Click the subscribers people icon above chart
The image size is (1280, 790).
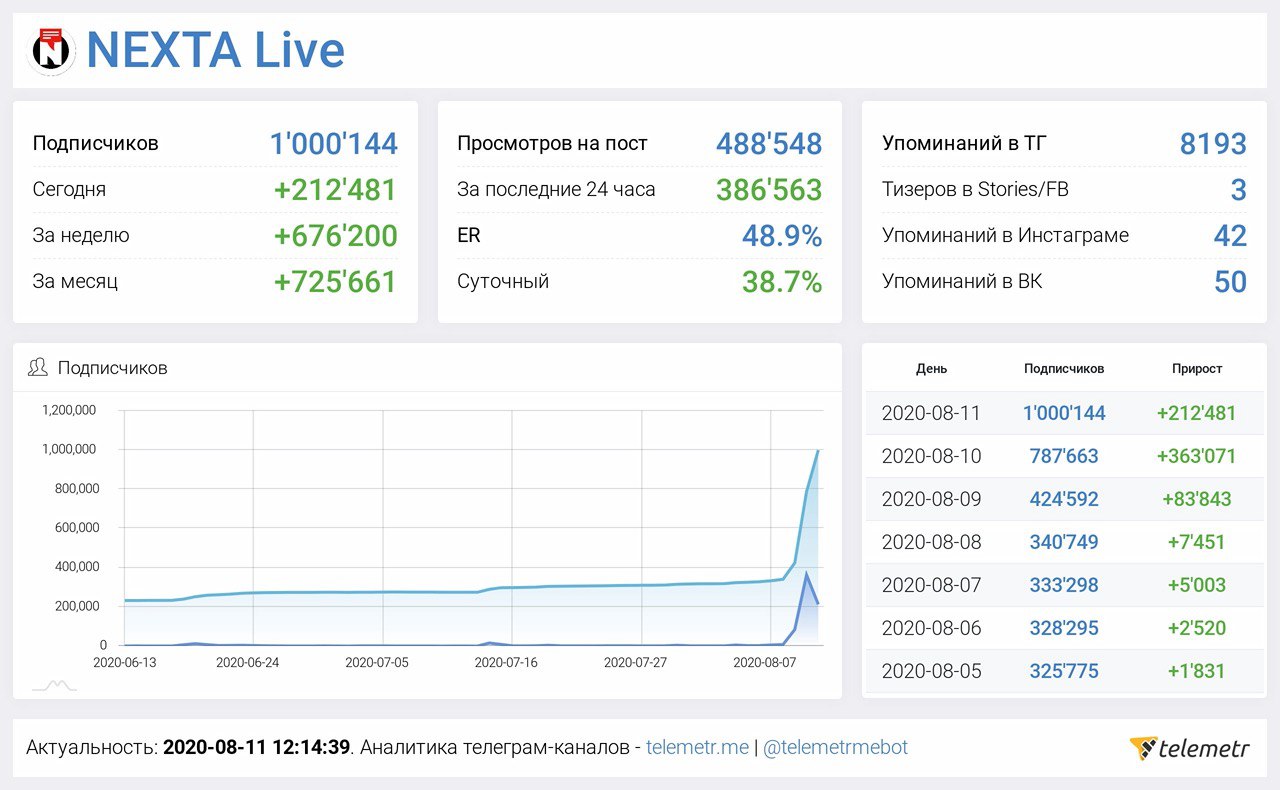click(38, 367)
